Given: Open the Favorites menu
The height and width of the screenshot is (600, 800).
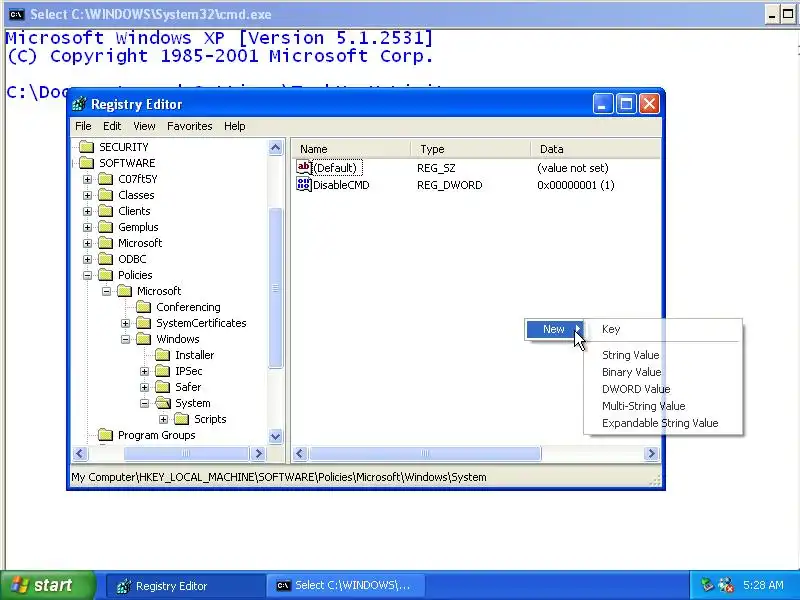Looking at the screenshot, I should [x=189, y=126].
